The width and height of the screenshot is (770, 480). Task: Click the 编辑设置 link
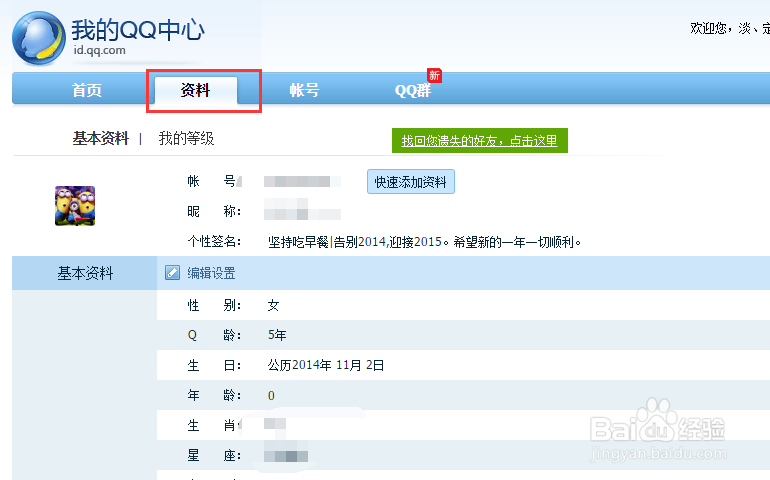point(211,273)
